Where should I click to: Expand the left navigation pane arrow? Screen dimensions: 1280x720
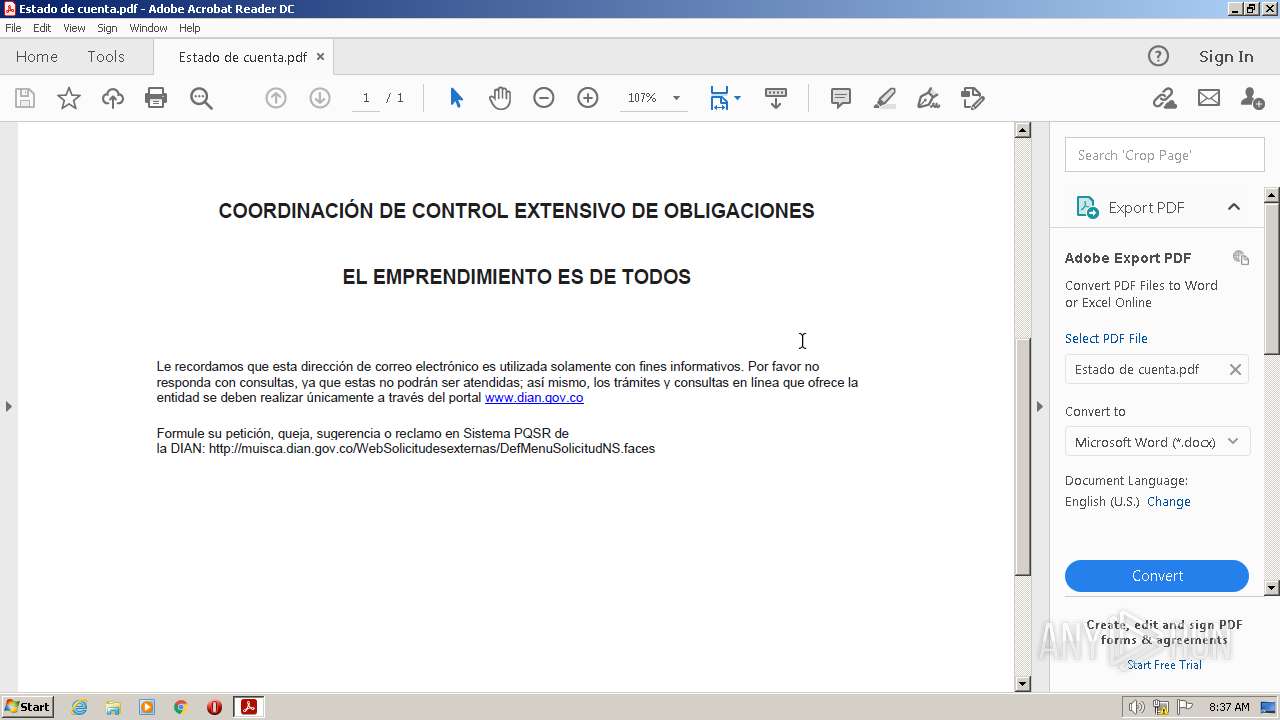tap(8, 406)
